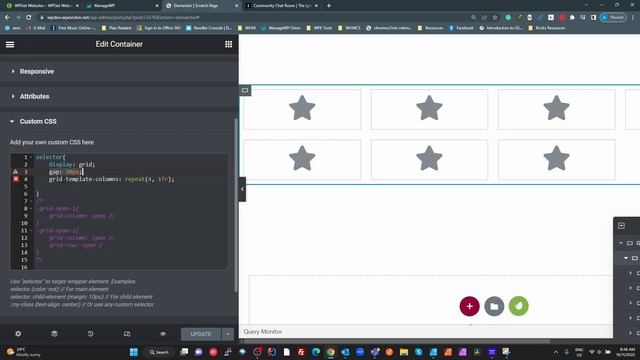Collapse the Elementor panel with side arrow

(242, 189)
